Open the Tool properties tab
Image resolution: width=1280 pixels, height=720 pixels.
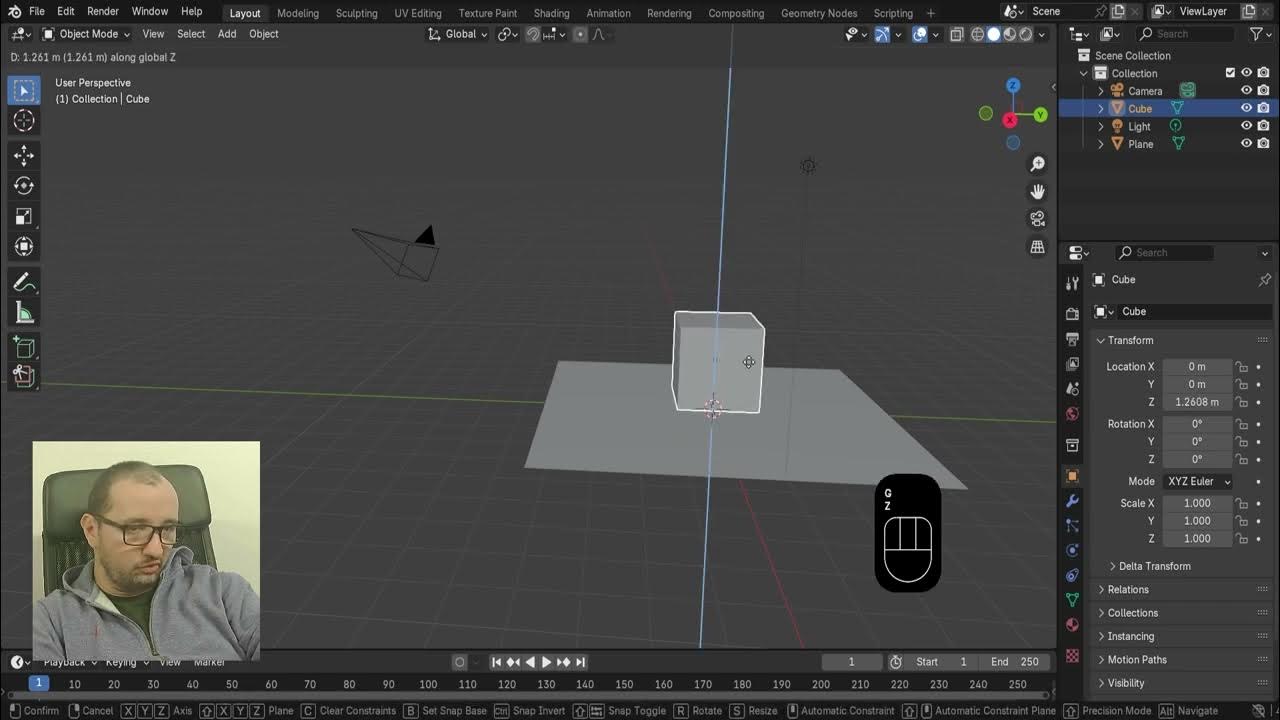click(1072, 283)
